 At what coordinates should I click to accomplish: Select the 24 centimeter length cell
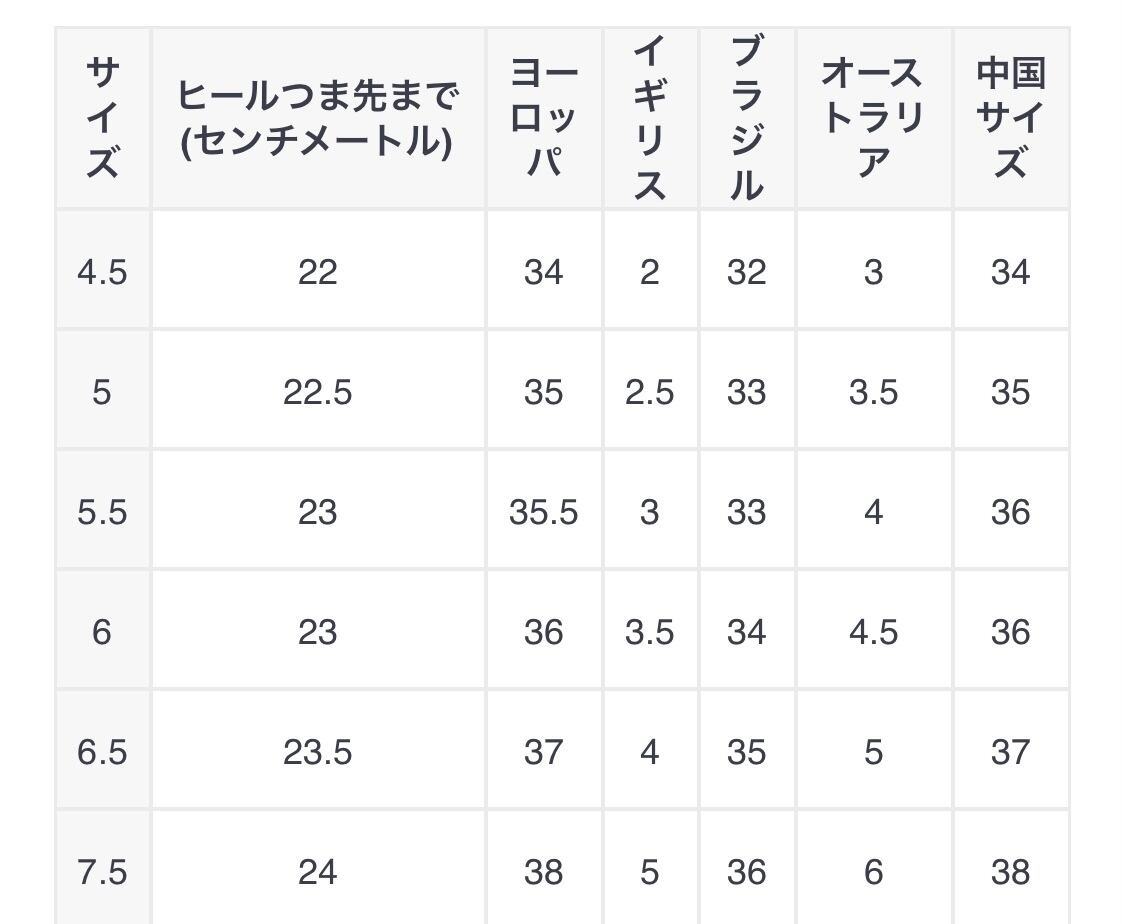[318, 872]
